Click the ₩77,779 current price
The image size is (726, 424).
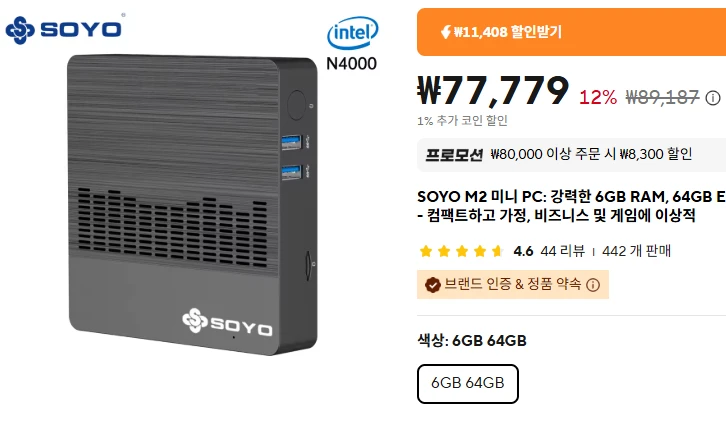(493, 90)
